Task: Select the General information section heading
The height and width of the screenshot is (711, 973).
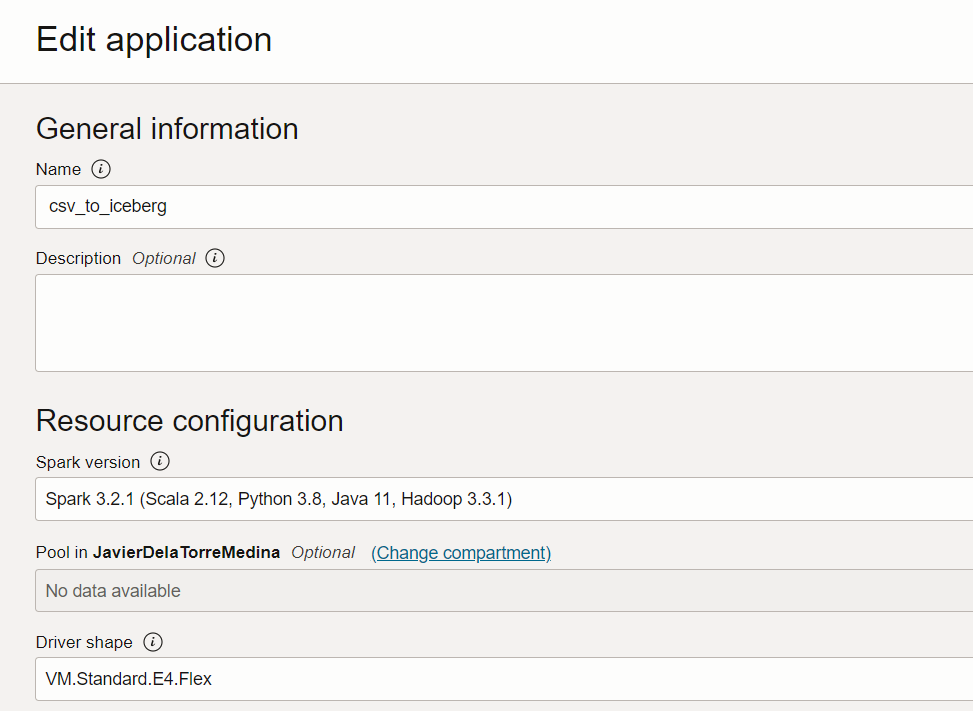Action: [167, 129]
